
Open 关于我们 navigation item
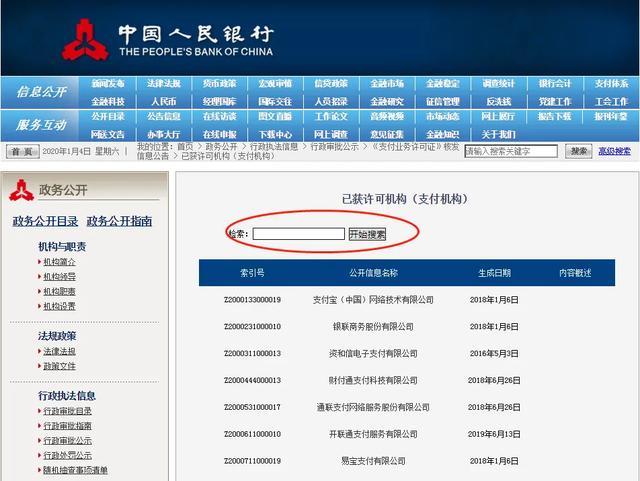[499, 134]
